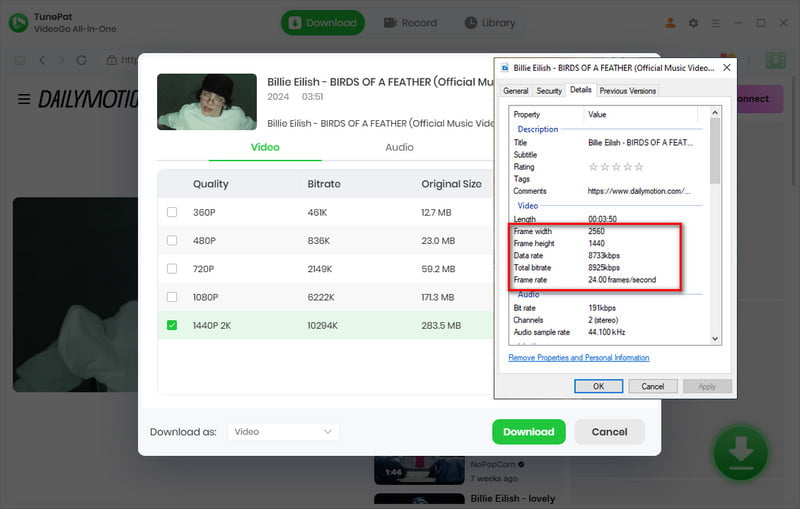
Task: Click the Bit rate 191kbps value
Action: click(x=602, y=308)
